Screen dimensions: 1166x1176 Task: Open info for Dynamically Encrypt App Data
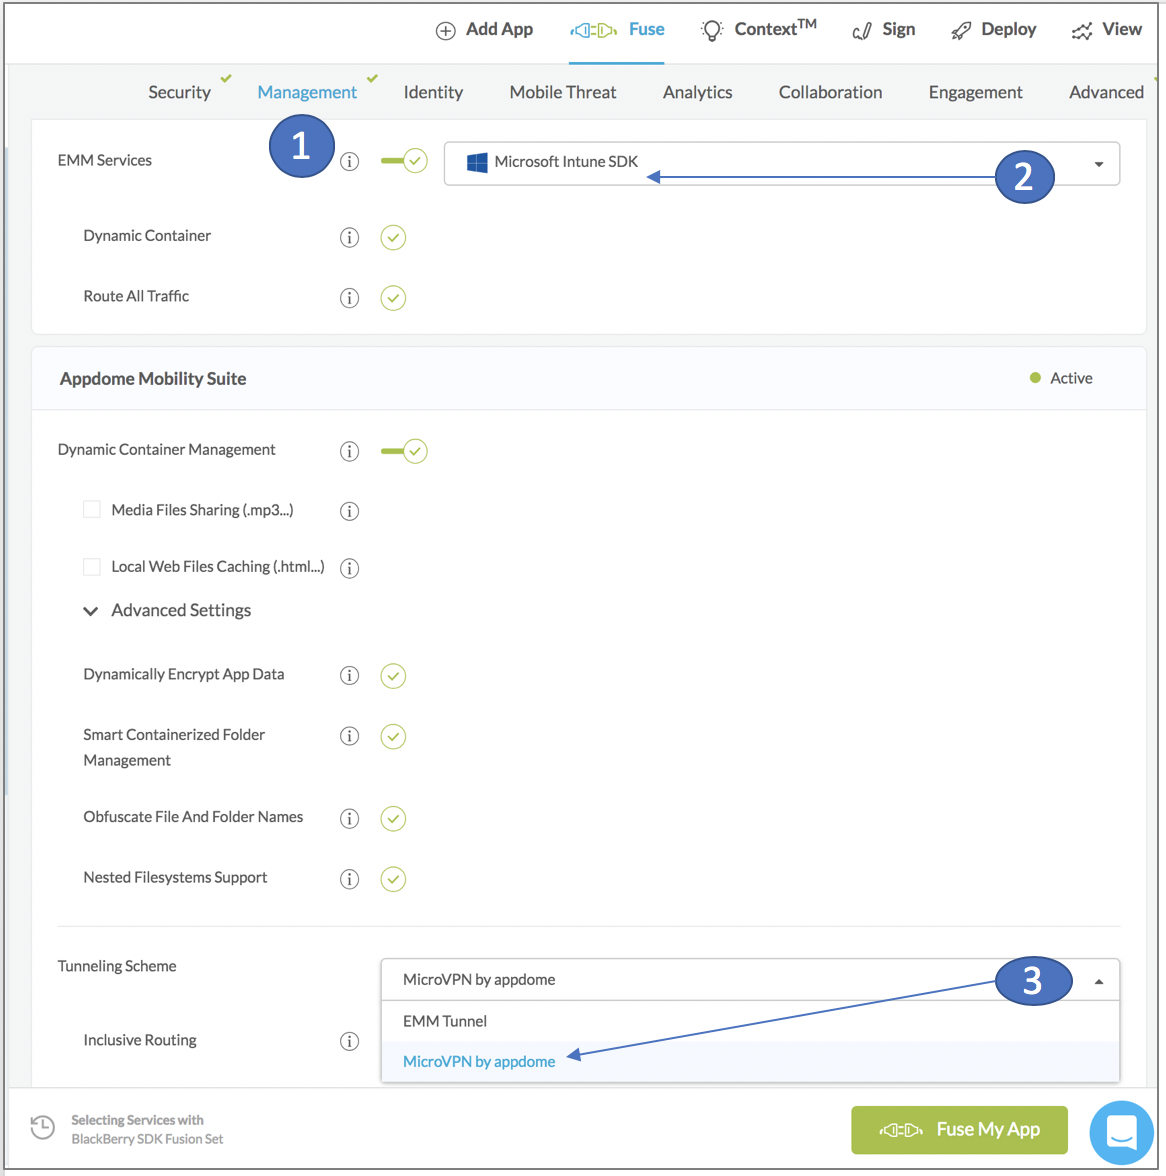[x=349, y=675]
